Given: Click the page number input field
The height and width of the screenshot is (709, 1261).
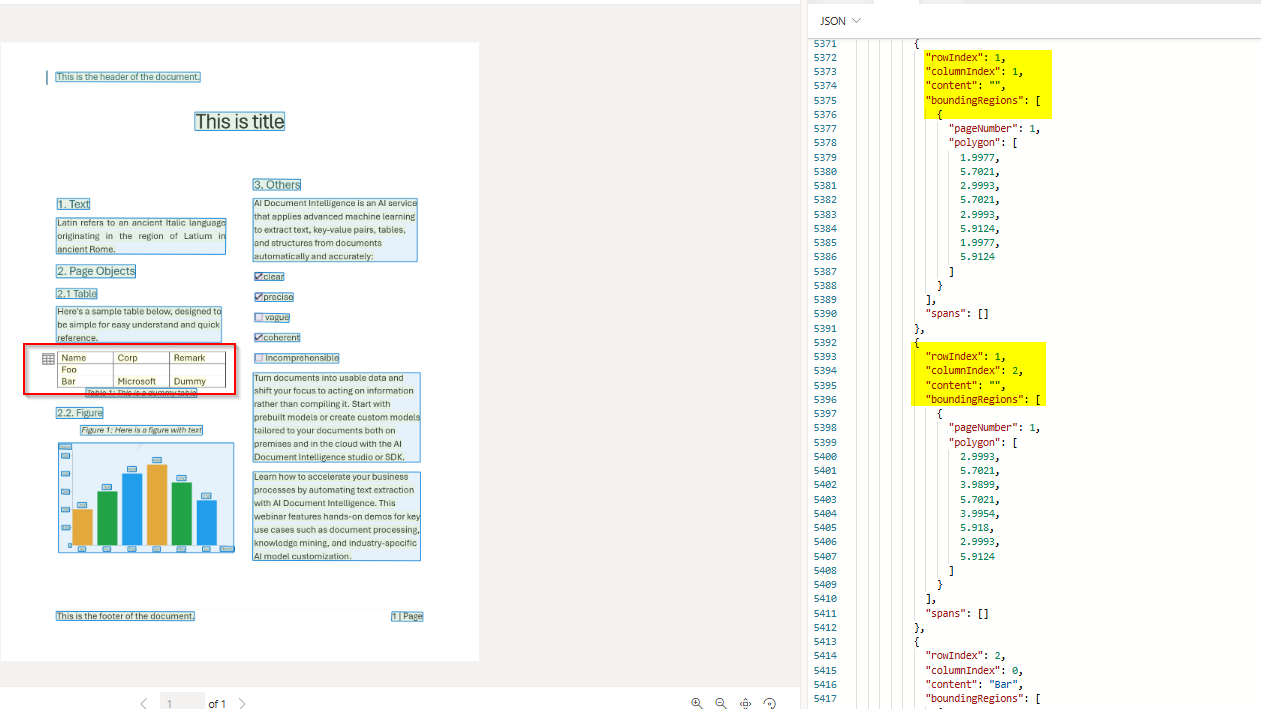Looking at the screenshot, I should click(x=182, y=702).
